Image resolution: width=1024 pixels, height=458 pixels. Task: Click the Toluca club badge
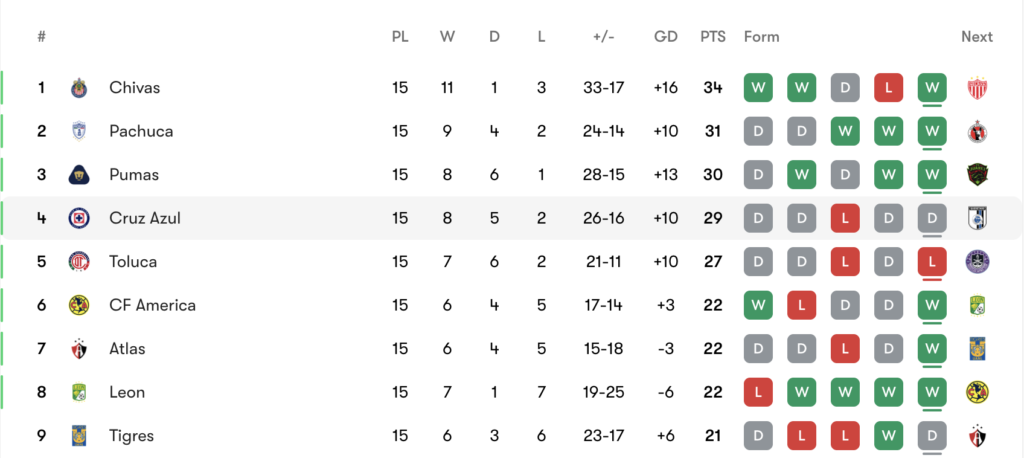click(x=79, y=262)
